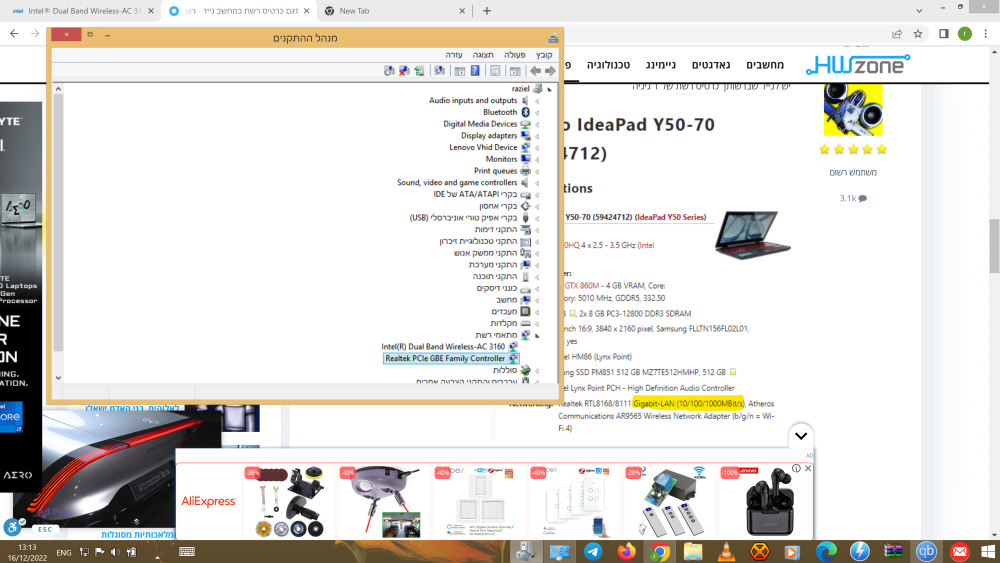Open new browser tab with plus button
1000x563 pixels.
coord(487,11)
